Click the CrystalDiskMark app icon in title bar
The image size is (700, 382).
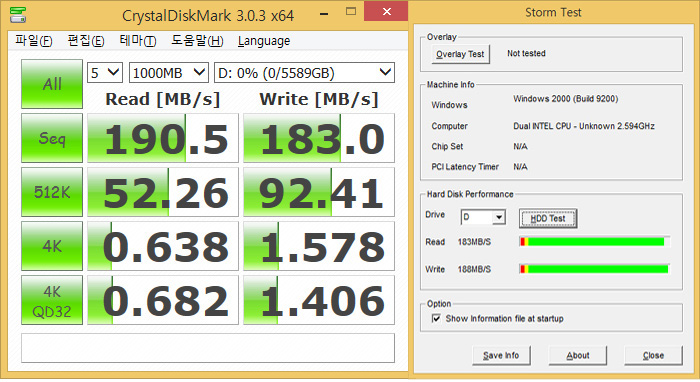click(x=18, y=15)
